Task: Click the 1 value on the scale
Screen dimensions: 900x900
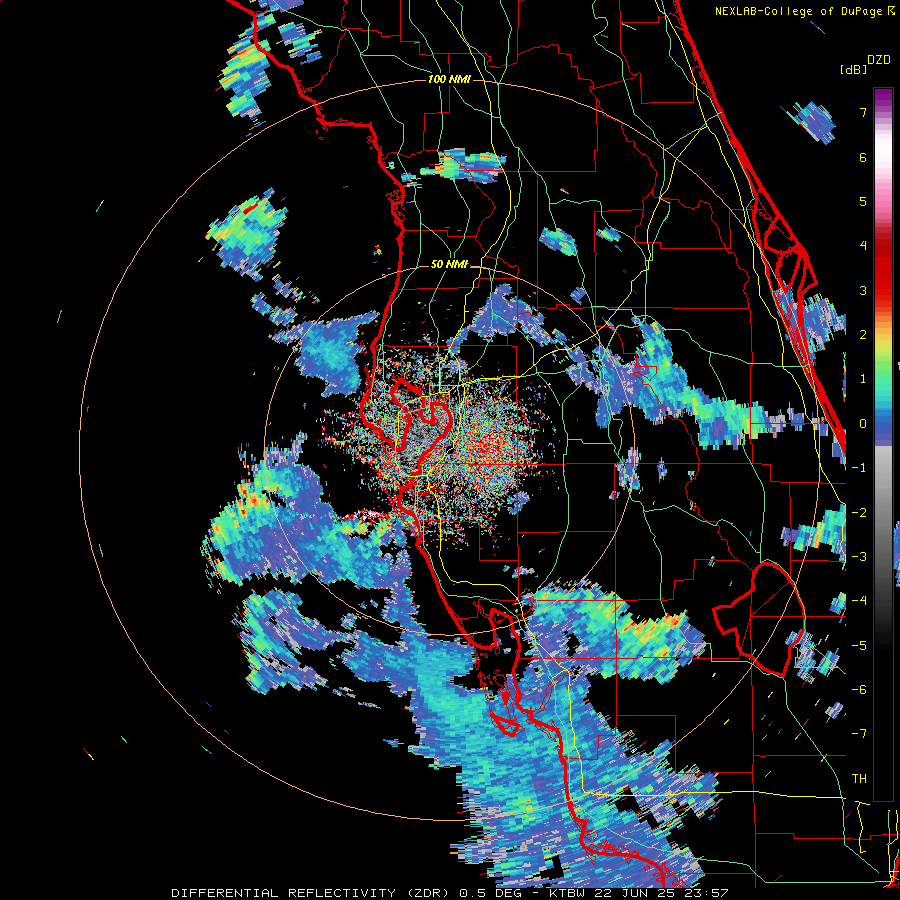Action: 863,379
